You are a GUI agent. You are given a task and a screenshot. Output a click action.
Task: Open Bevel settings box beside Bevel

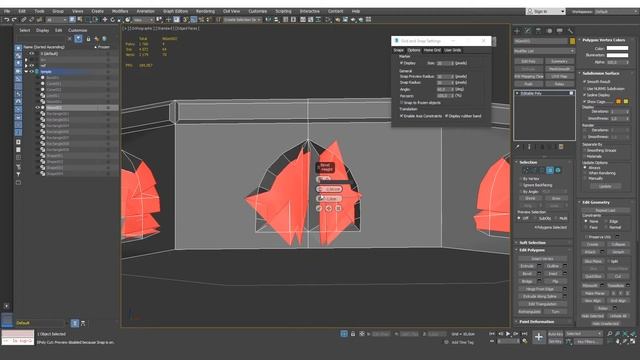[x=539, y=274]
